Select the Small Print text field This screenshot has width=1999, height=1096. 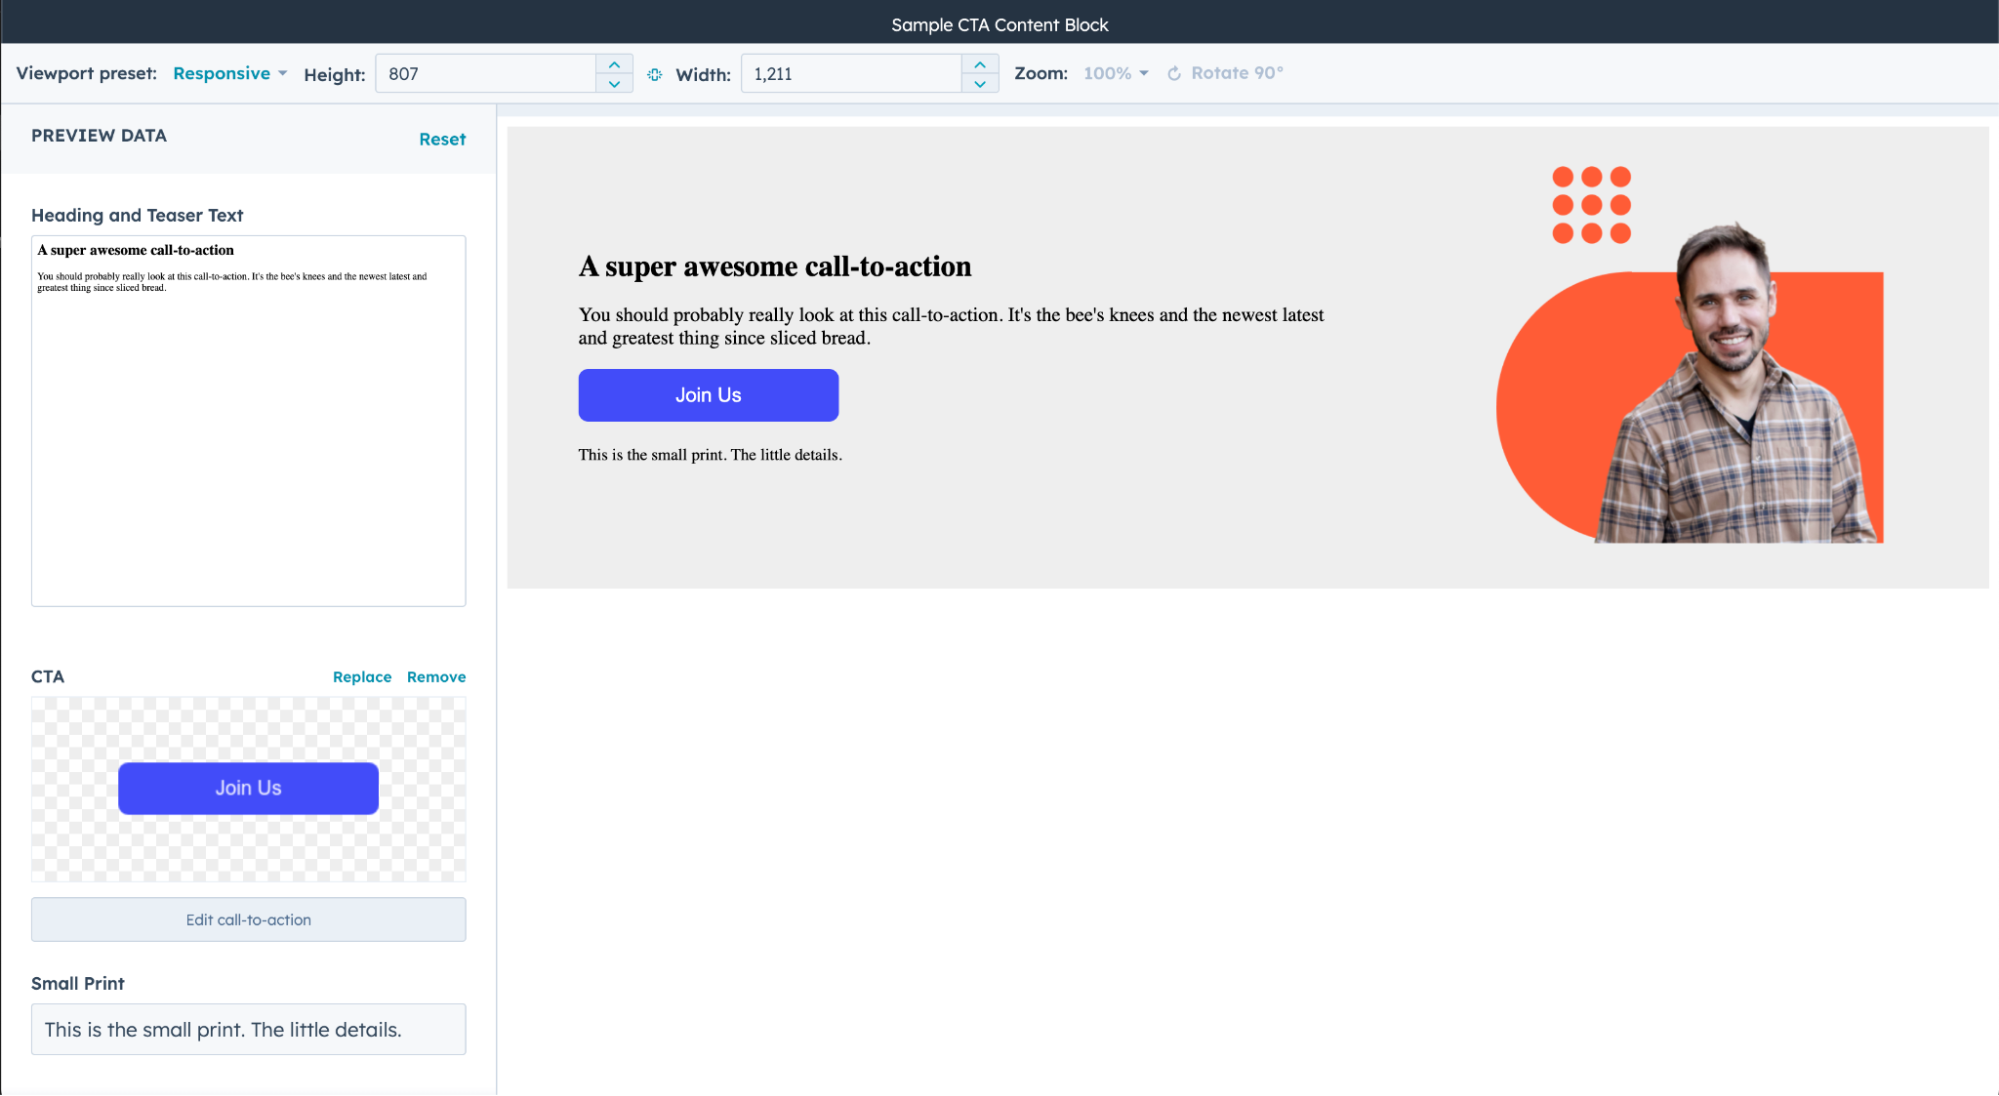pos(248,1029)
